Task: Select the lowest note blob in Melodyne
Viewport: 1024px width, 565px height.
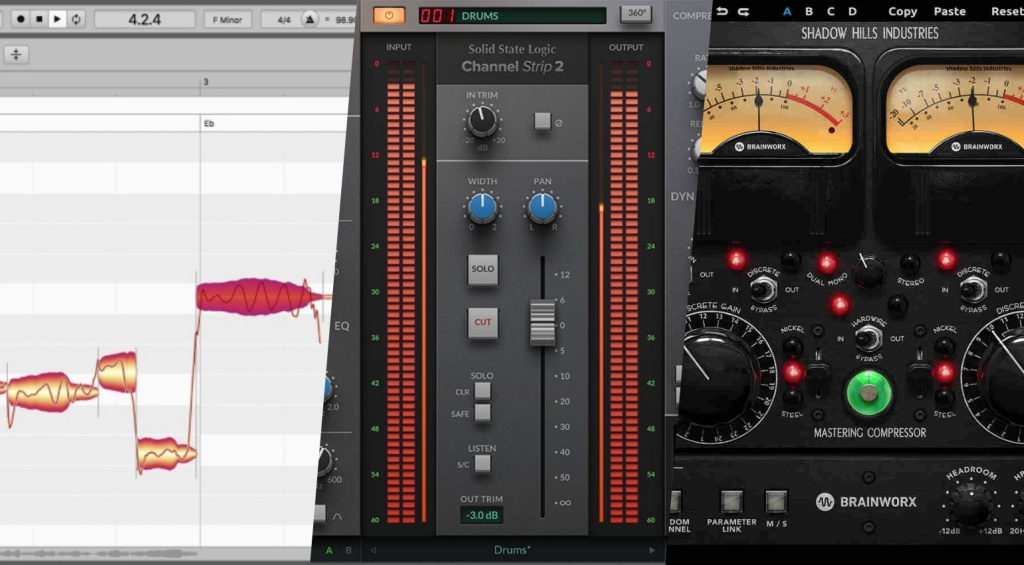Action: coord(167,454)
